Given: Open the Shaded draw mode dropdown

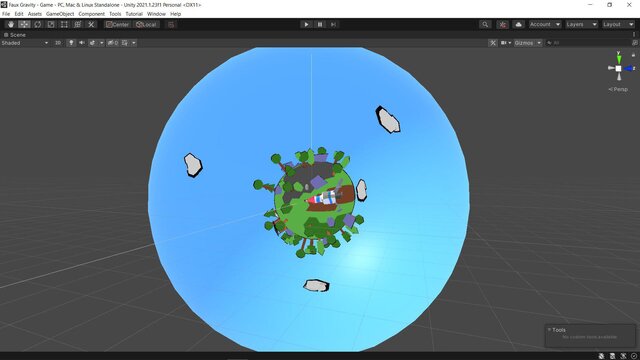Looking at the screenshot, I should (x=25, y=43).
